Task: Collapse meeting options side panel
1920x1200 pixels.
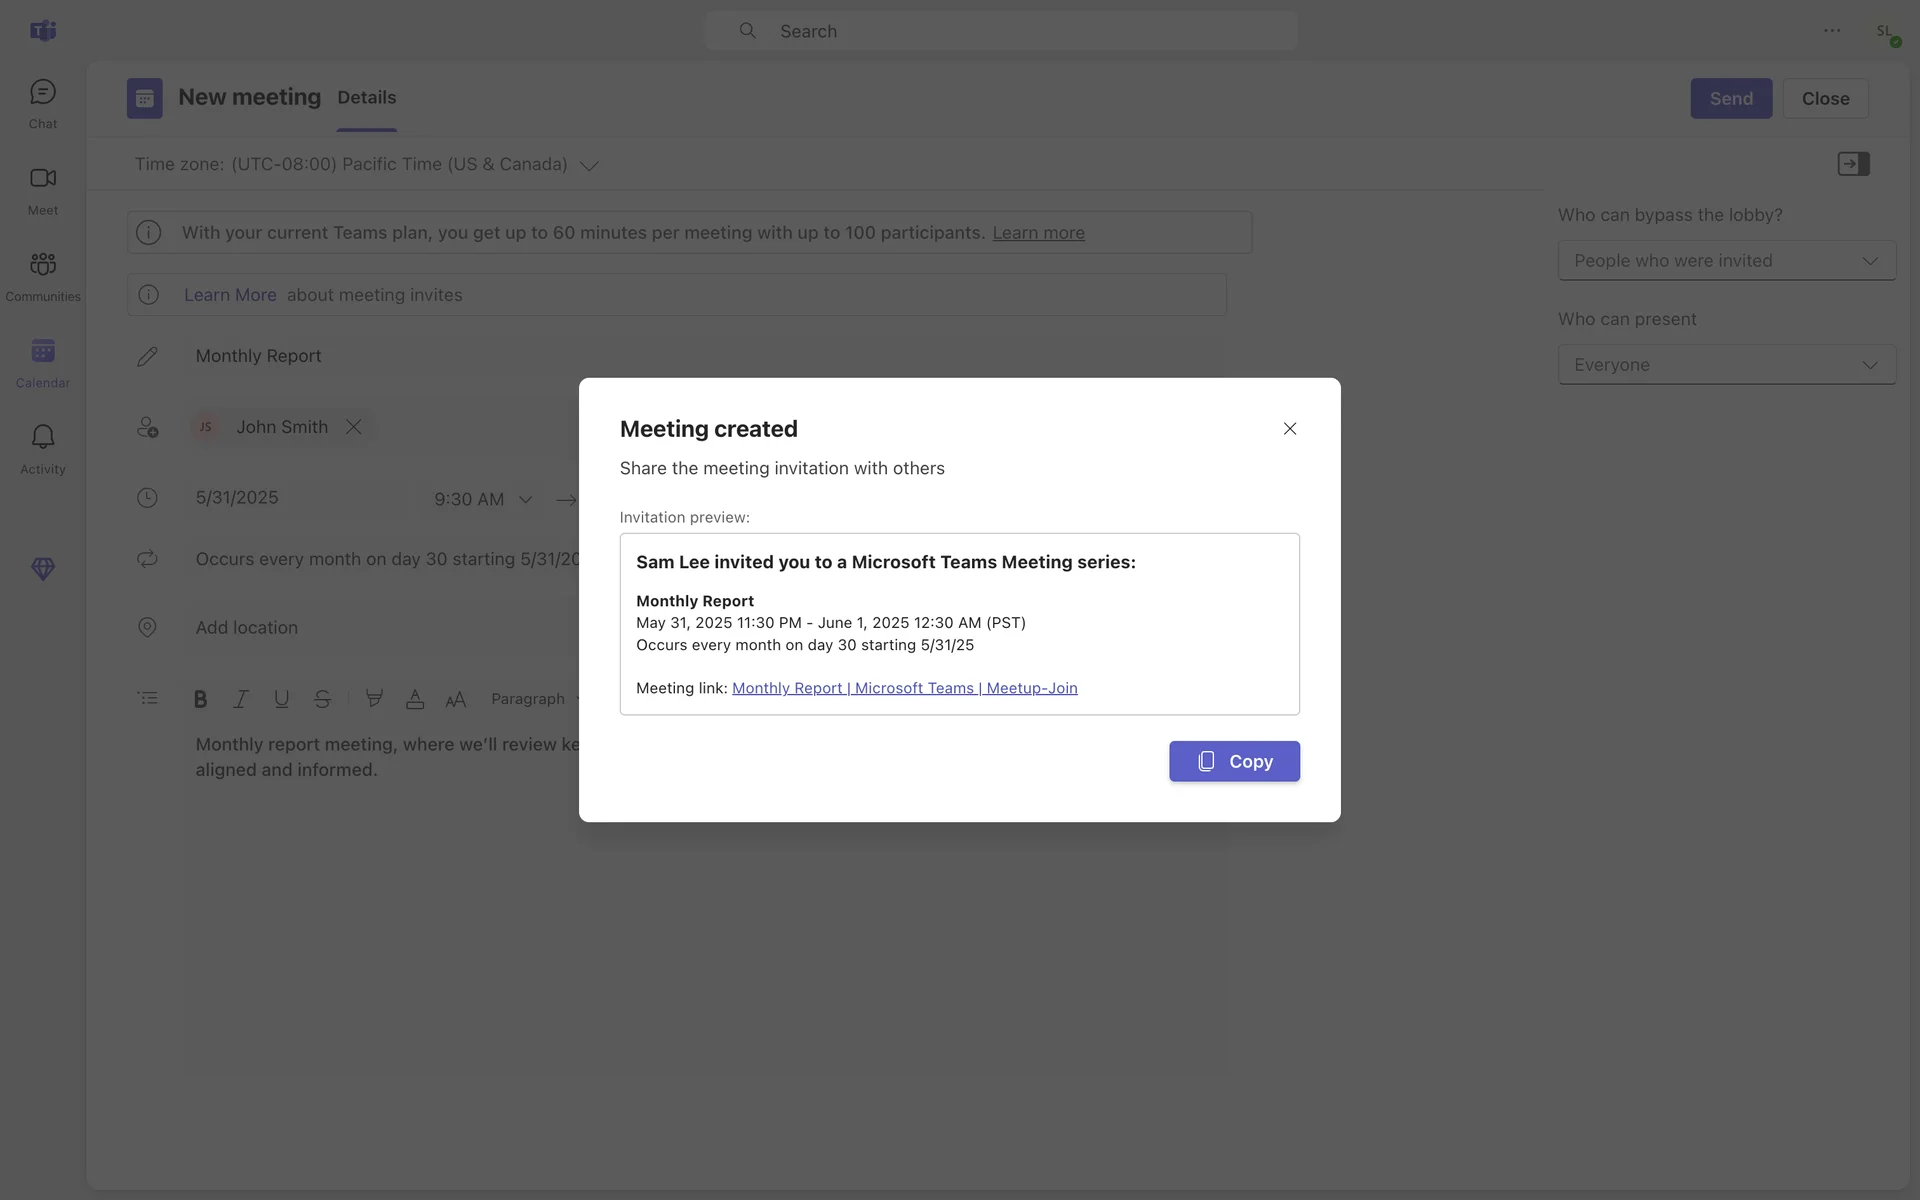Action: [x=1853, y=164]
